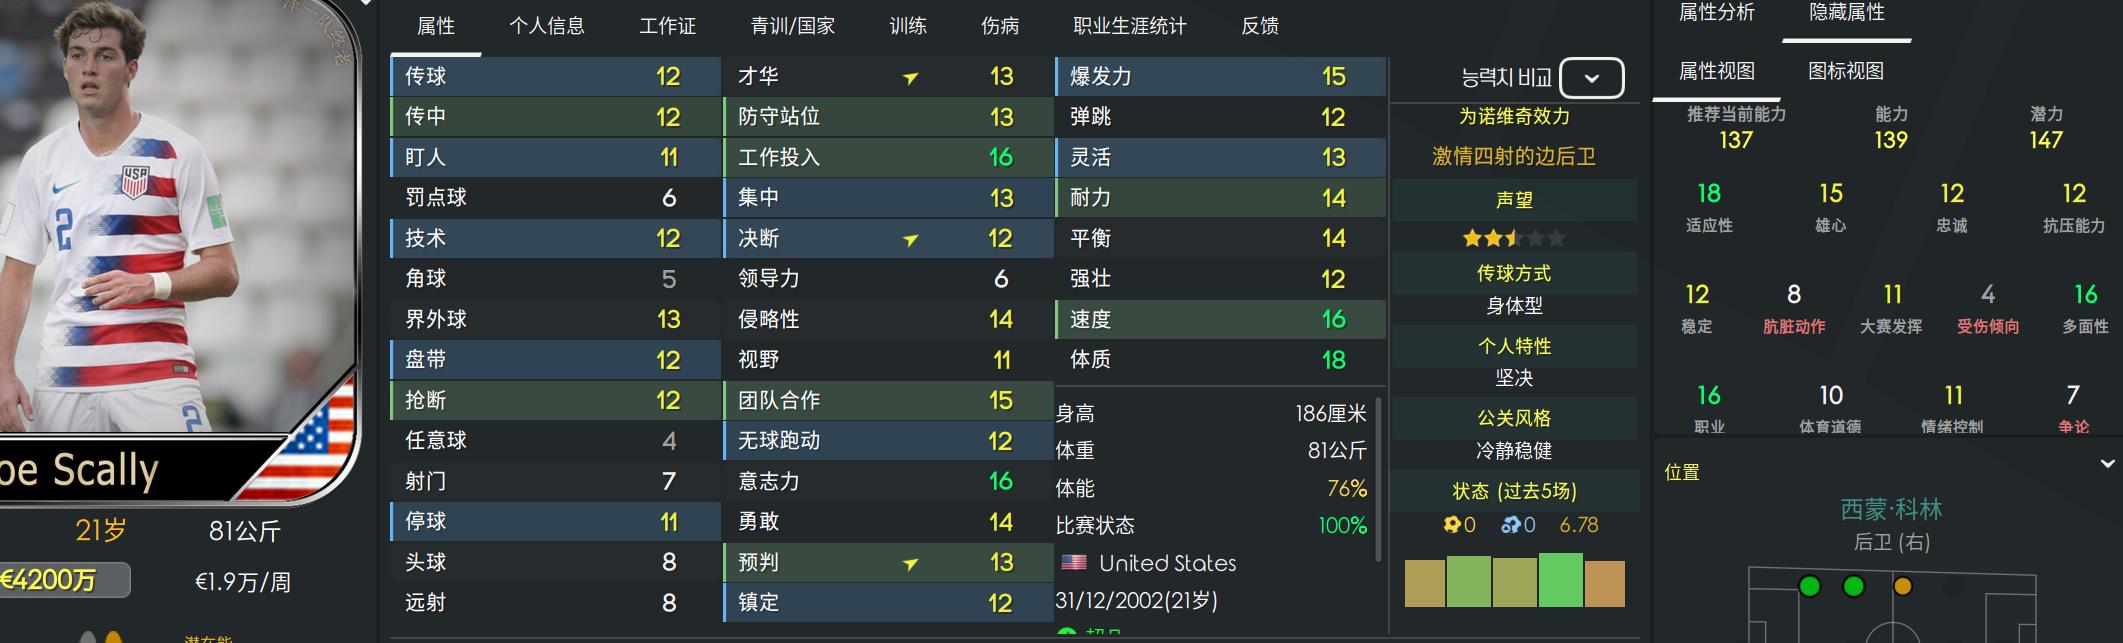Click the yellow arrow beside 才华
The width and height of the screenshot is (2123, 643).
coord(910,78)
